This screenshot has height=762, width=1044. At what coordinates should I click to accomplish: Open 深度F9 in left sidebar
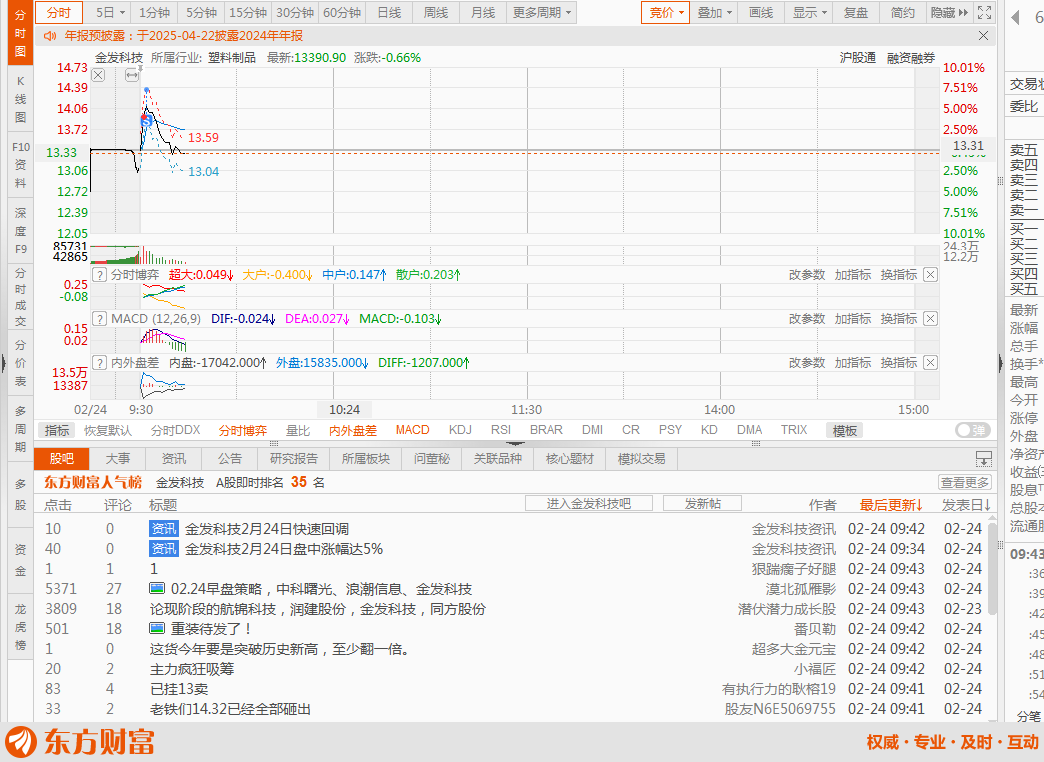[x=21, y=231]
